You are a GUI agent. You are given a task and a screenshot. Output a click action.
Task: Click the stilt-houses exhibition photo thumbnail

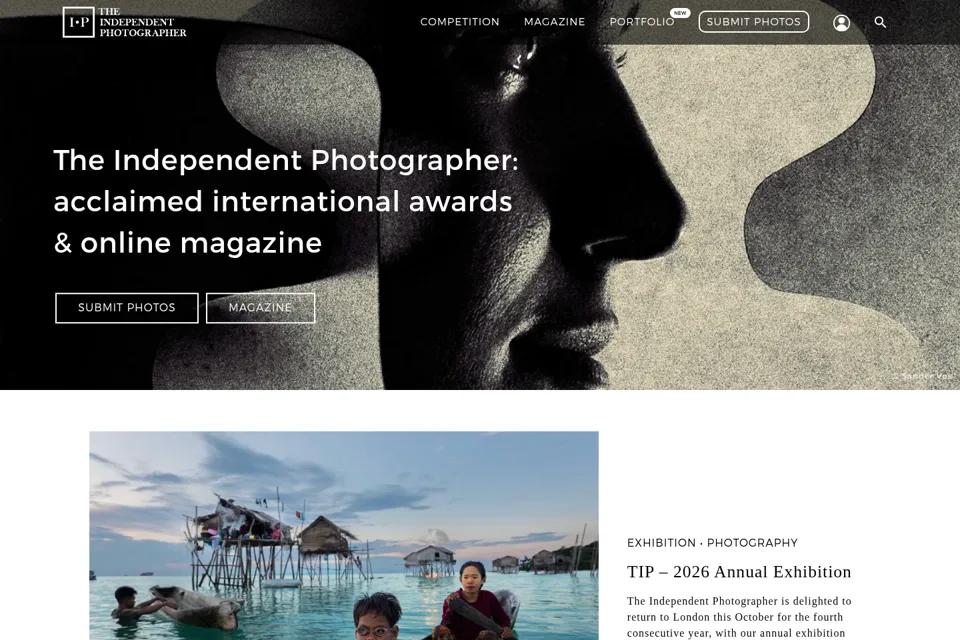click(344, 536)
